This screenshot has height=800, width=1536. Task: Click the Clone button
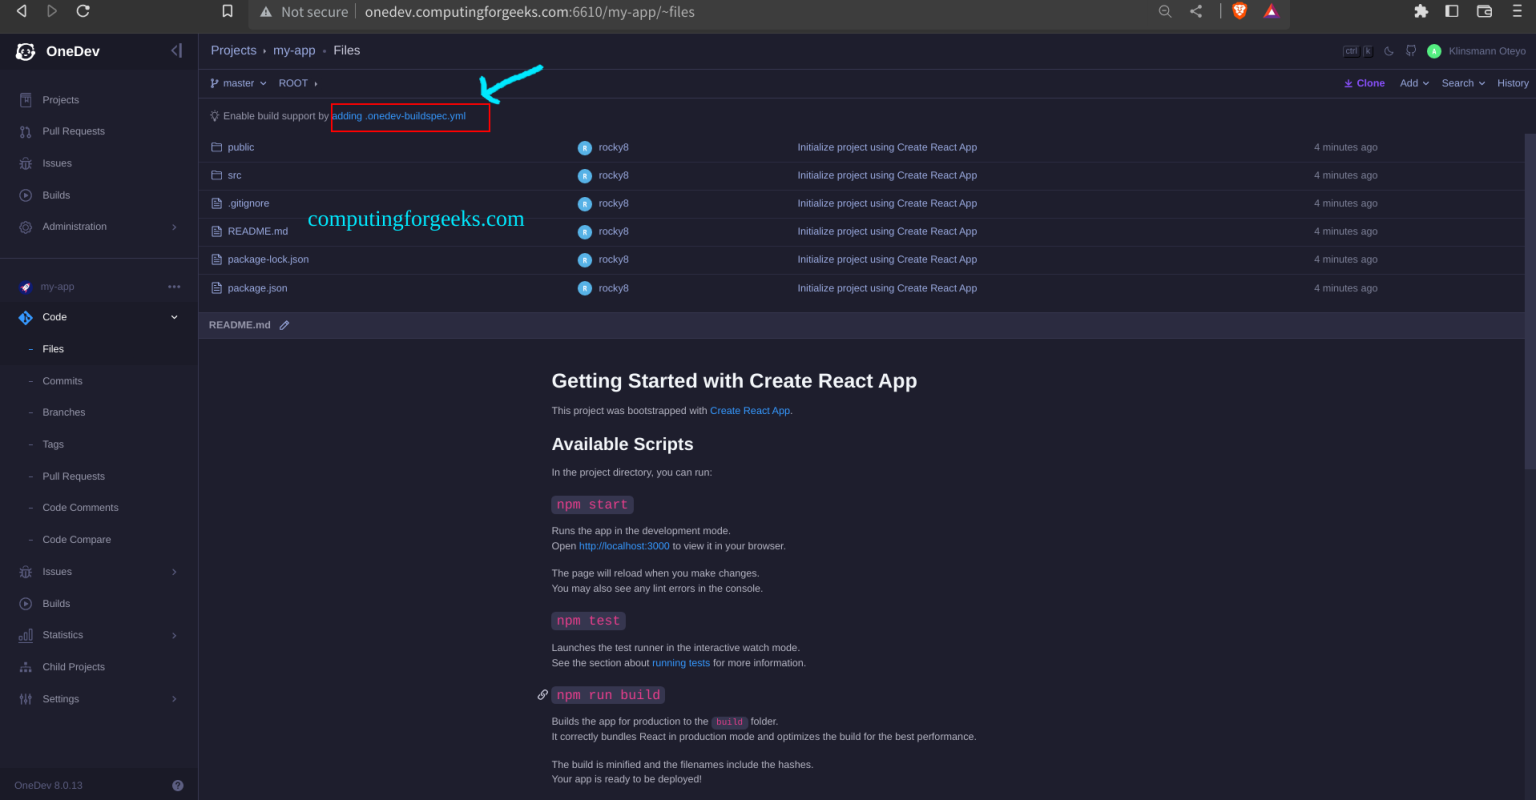click(x=1364, y=83)
